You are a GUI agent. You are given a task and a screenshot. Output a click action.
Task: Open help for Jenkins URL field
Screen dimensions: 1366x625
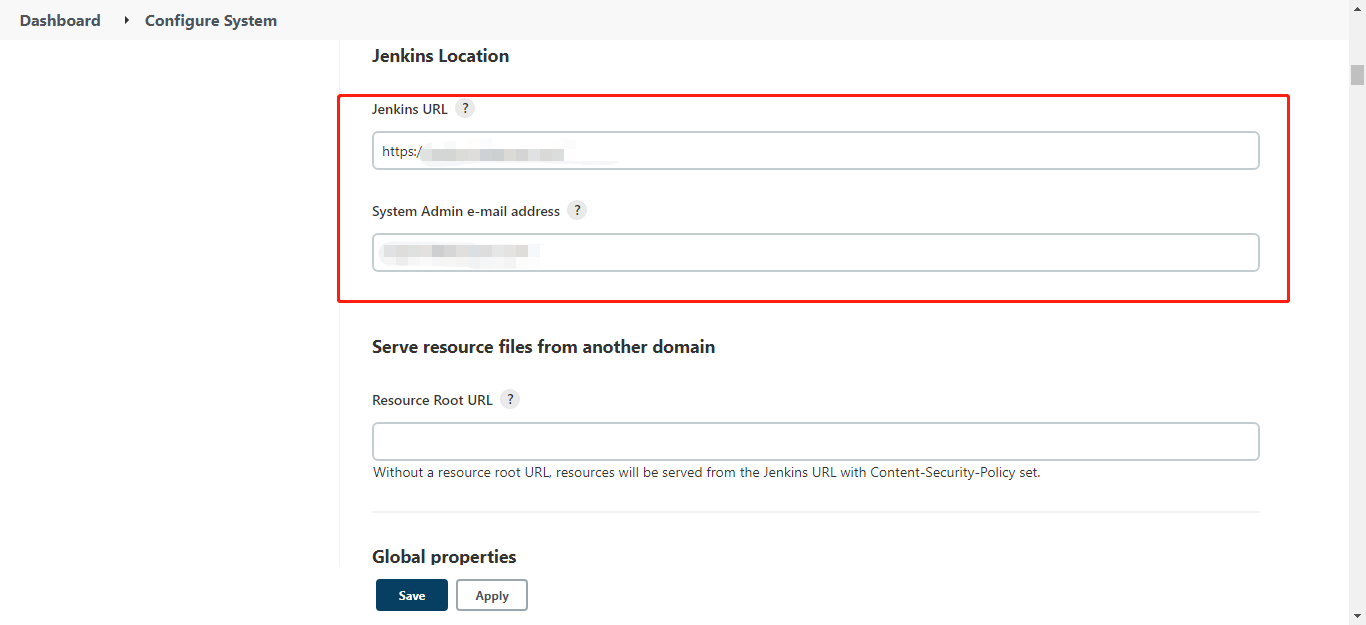point(464,108)
